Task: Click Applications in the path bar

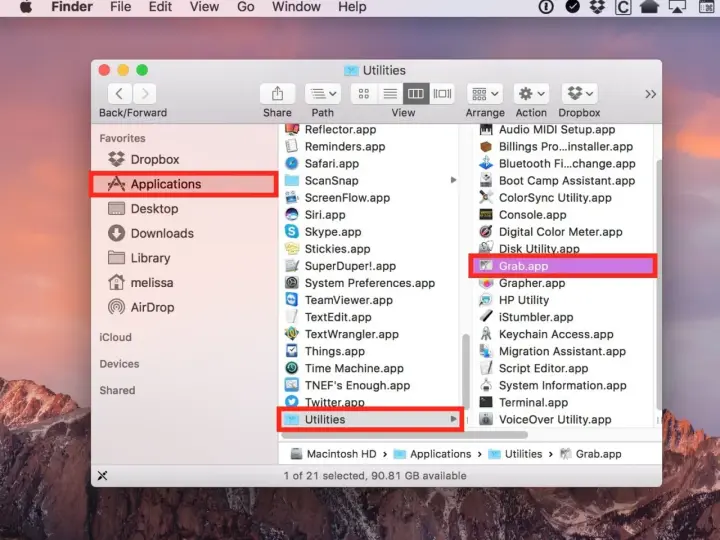Action: 433,454
